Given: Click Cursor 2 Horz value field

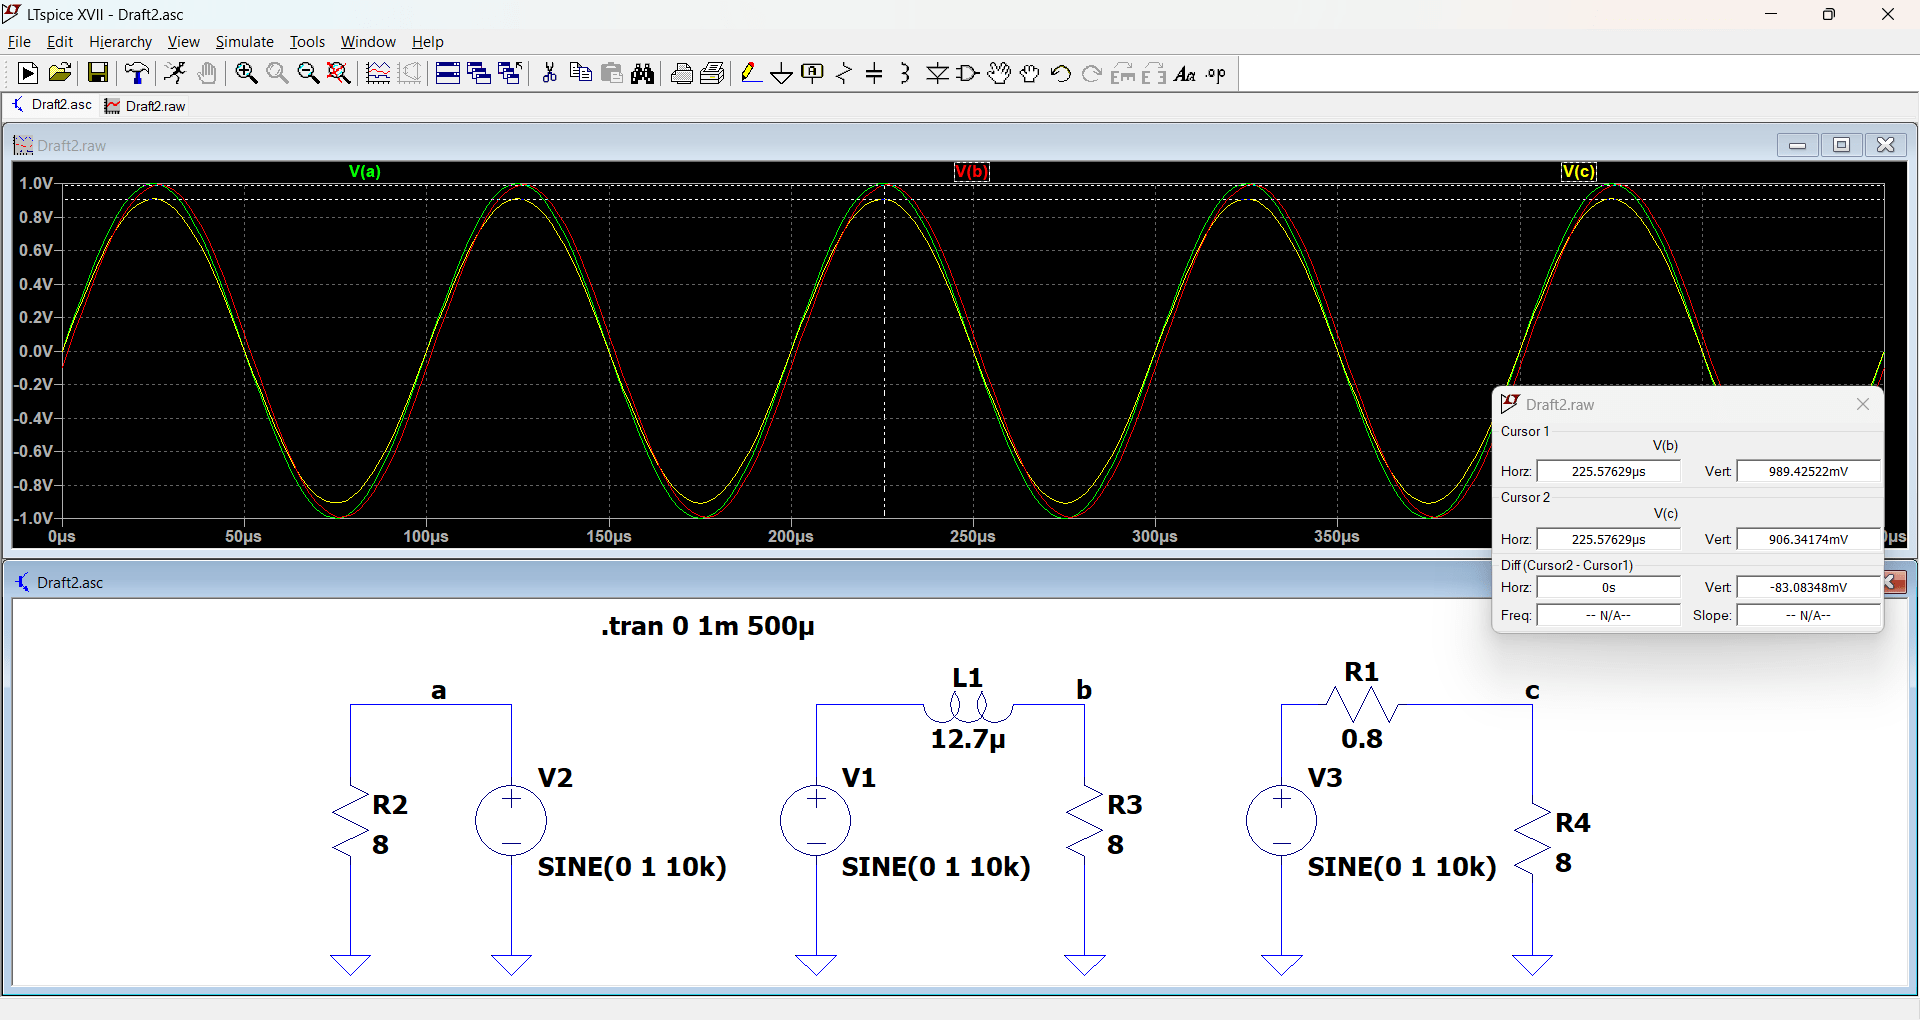Looking at the screenshot, I should coord(1609,539).
